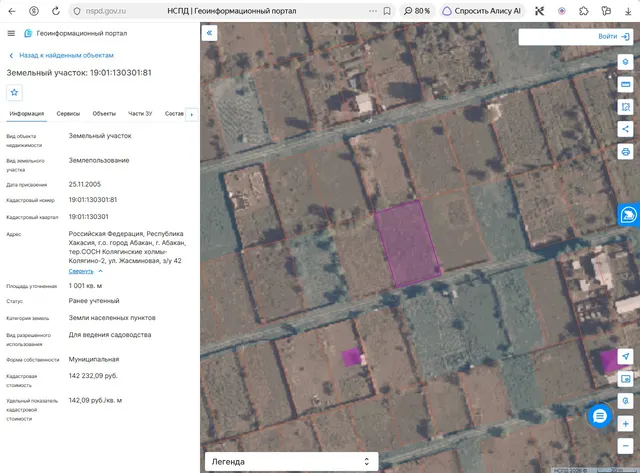Open the hamburger menu of the portal
Screen dimensions: 640x473
(x=11, y=33)
